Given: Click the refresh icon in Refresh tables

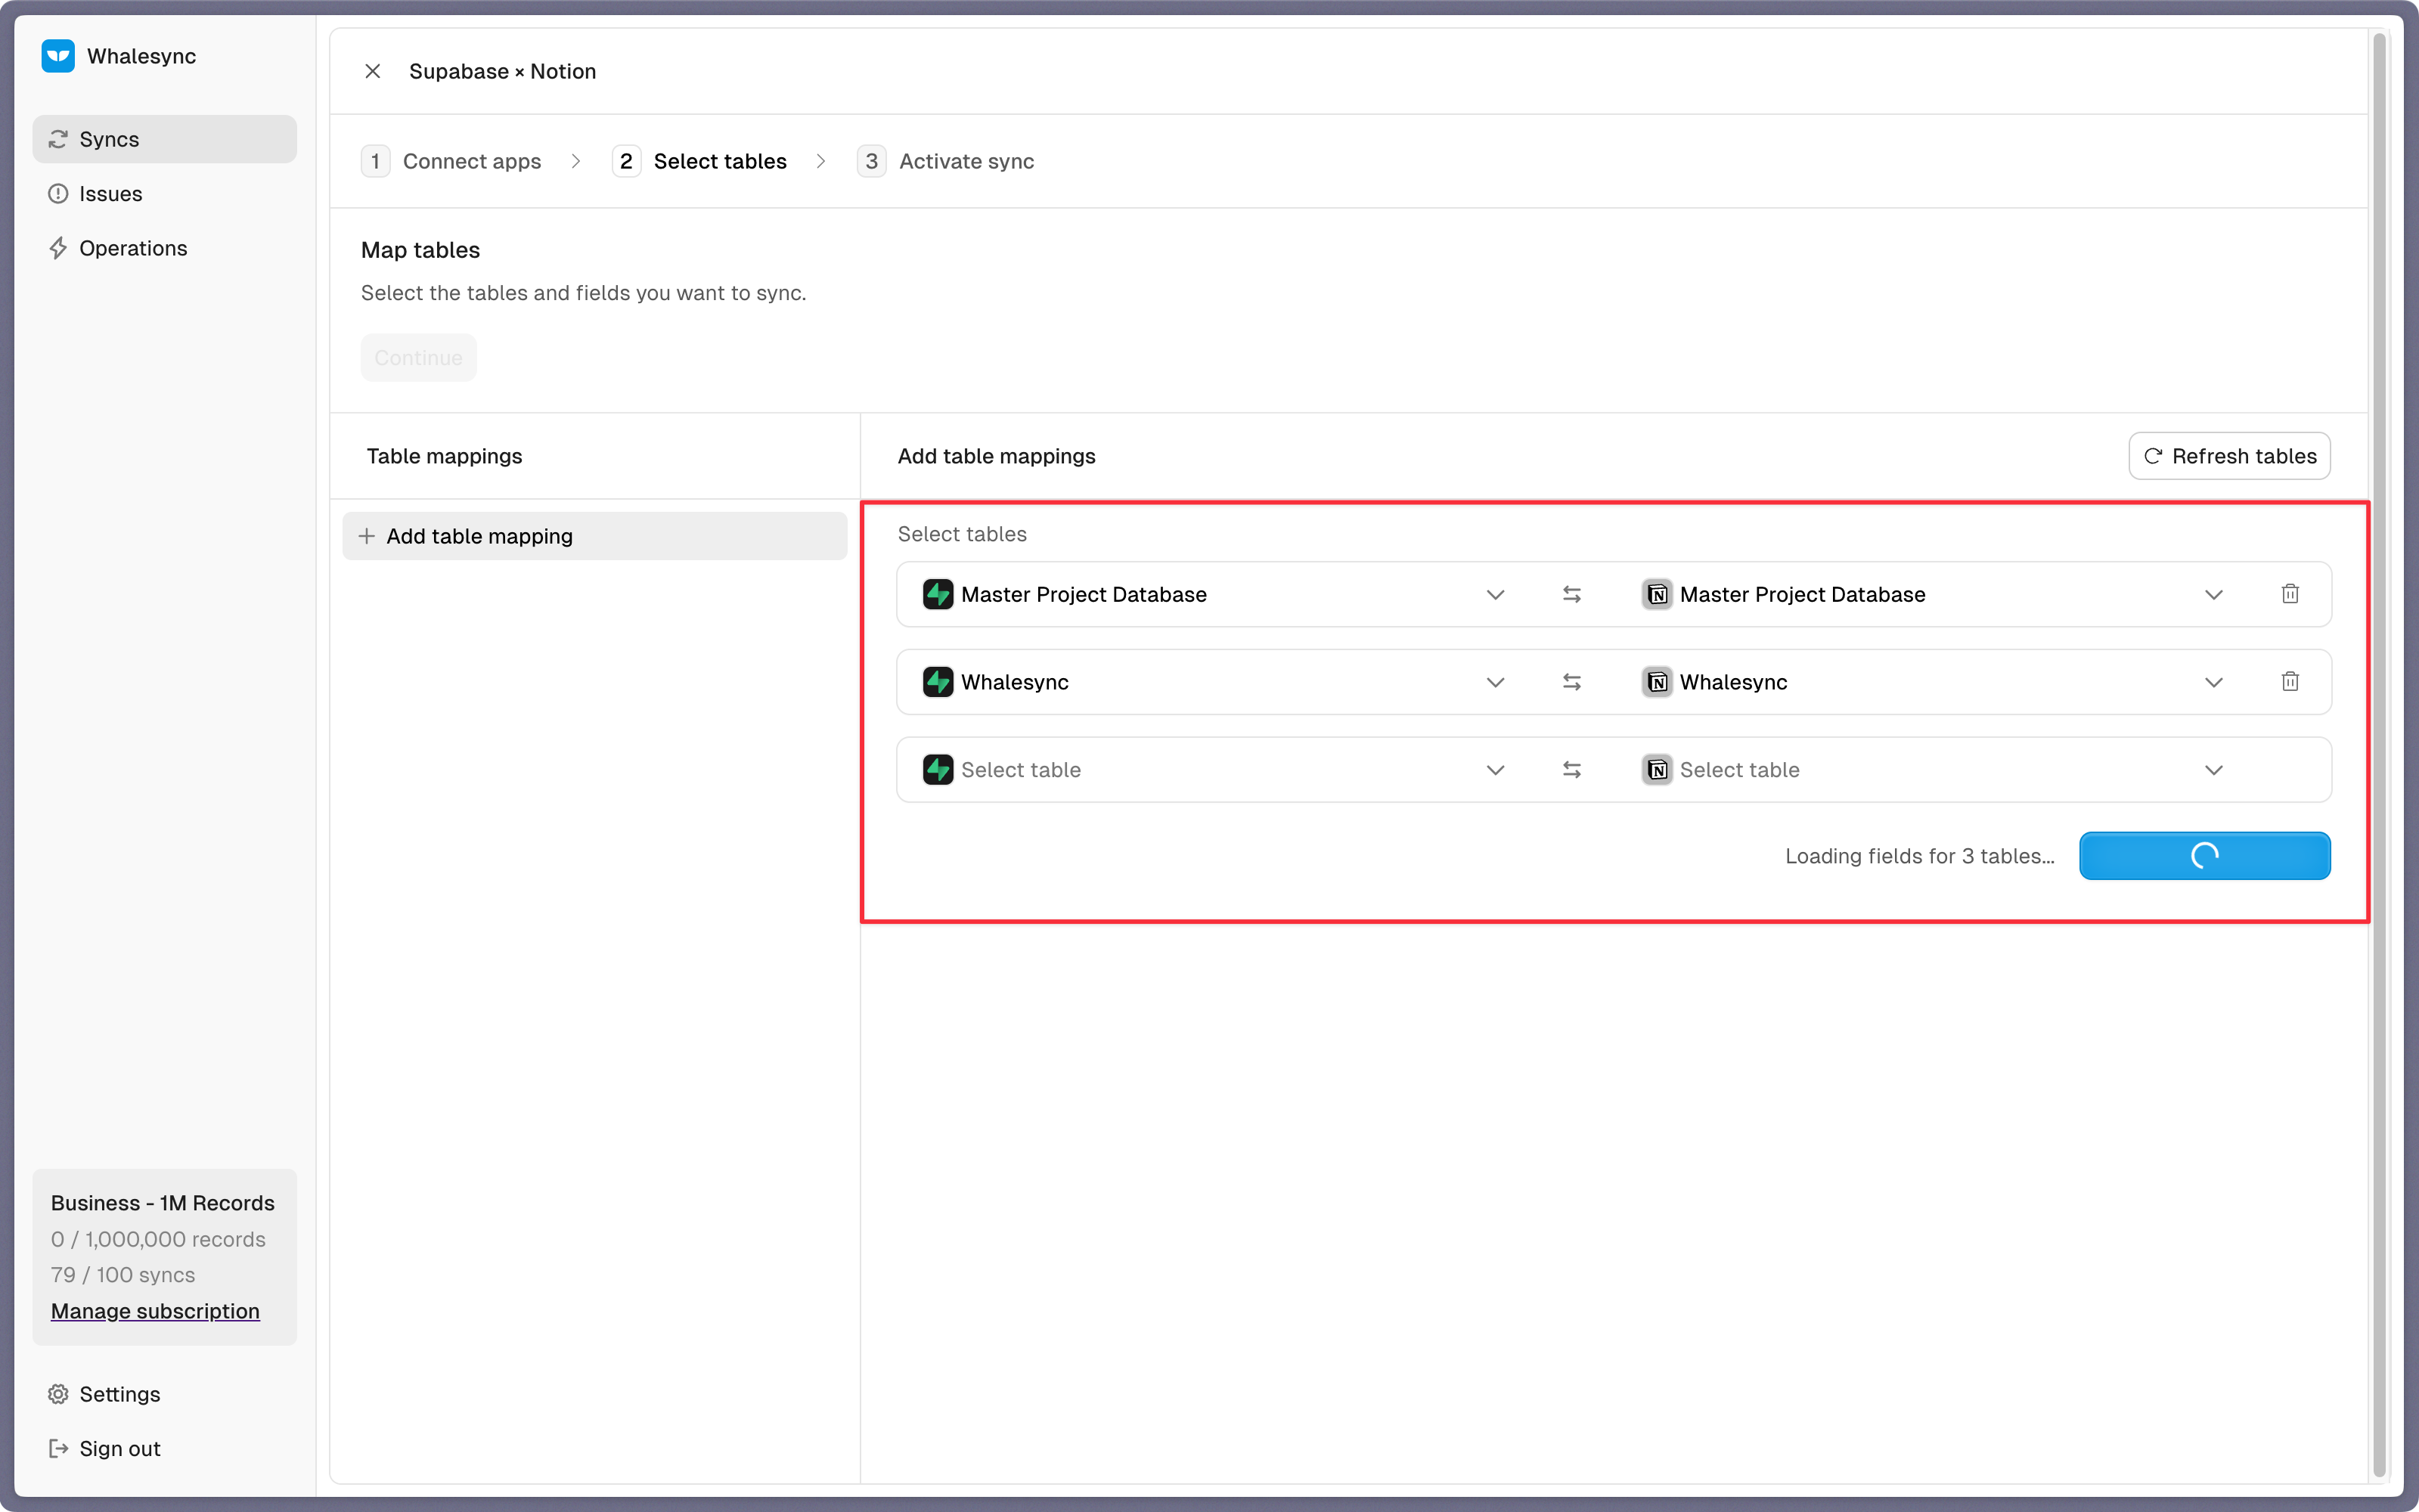Looking at the screenshot, I should pos(2153,456).
